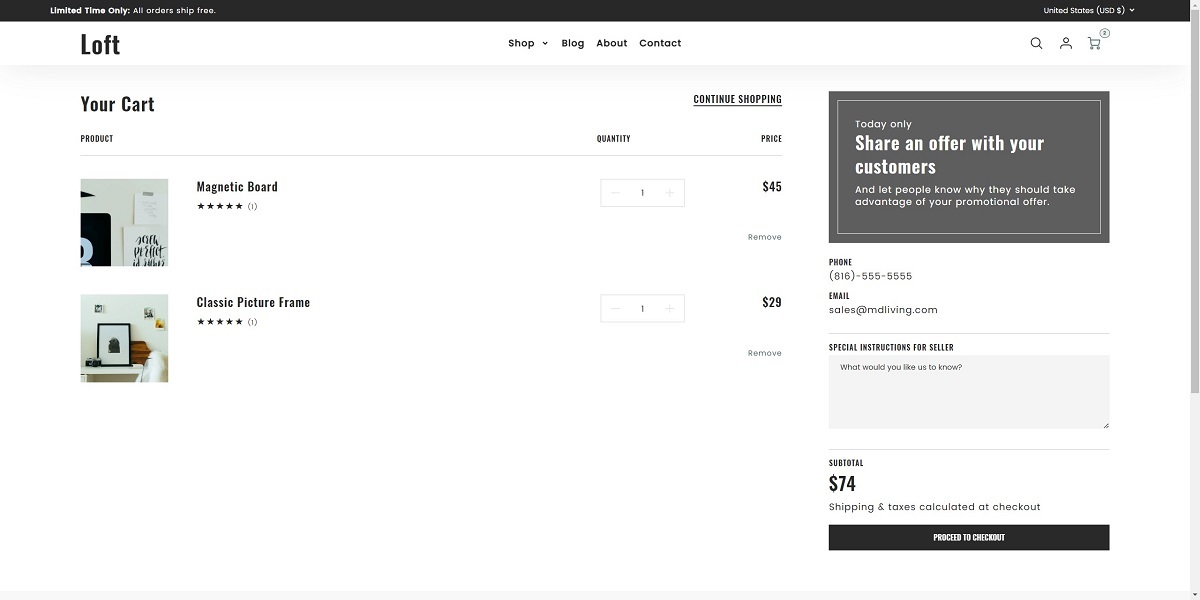Click the Loft store logo

coord(99,43)
